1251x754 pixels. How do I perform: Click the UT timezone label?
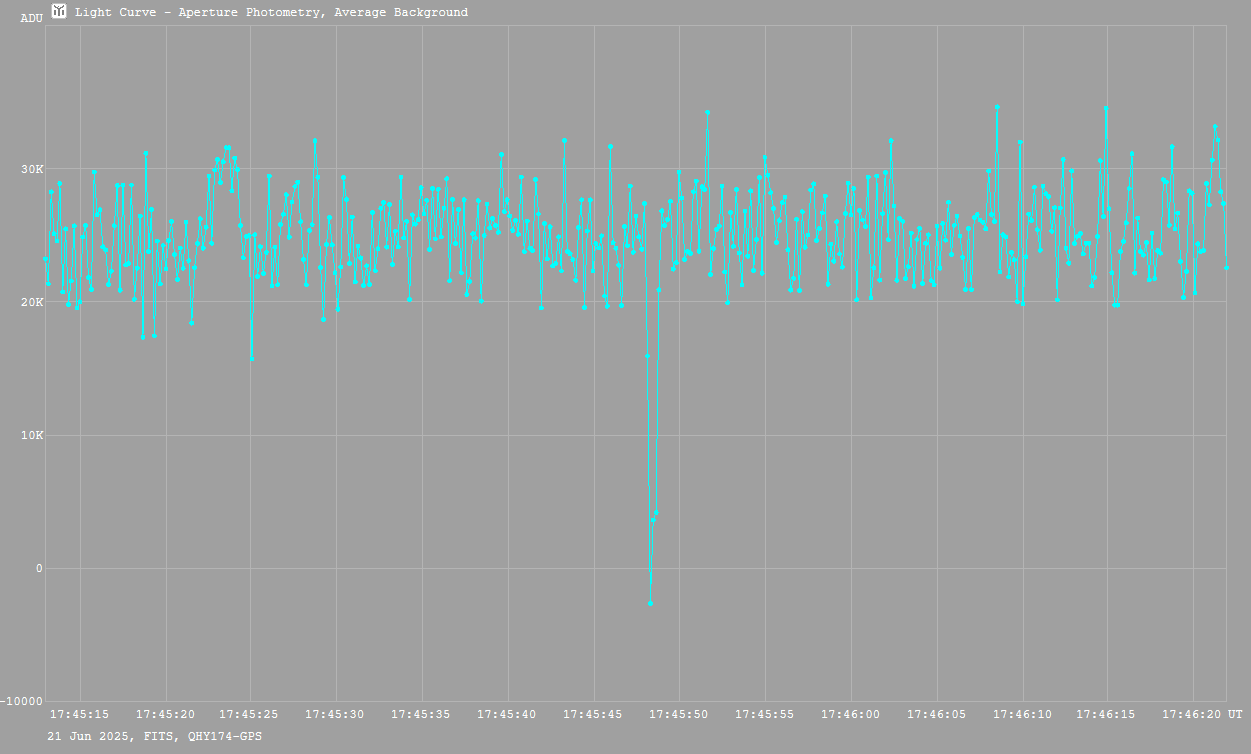point(1235,714)
